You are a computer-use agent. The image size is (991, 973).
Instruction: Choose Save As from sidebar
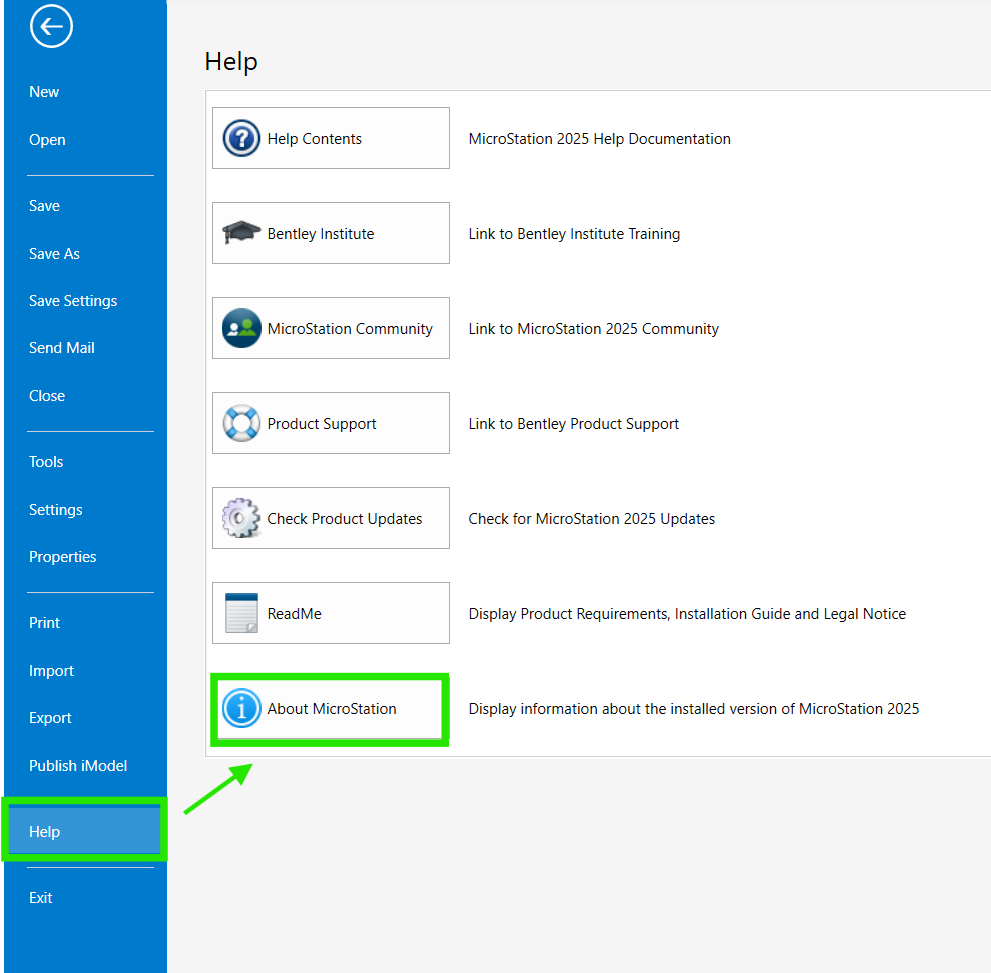click(x=54, y=254)
